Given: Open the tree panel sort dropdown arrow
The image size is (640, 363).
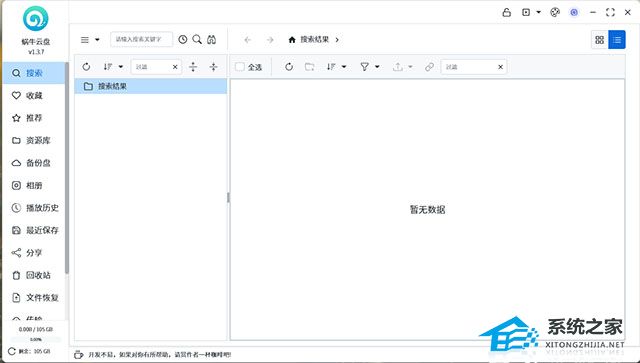Looking at the screenshot, I should (x=121, y=67).
